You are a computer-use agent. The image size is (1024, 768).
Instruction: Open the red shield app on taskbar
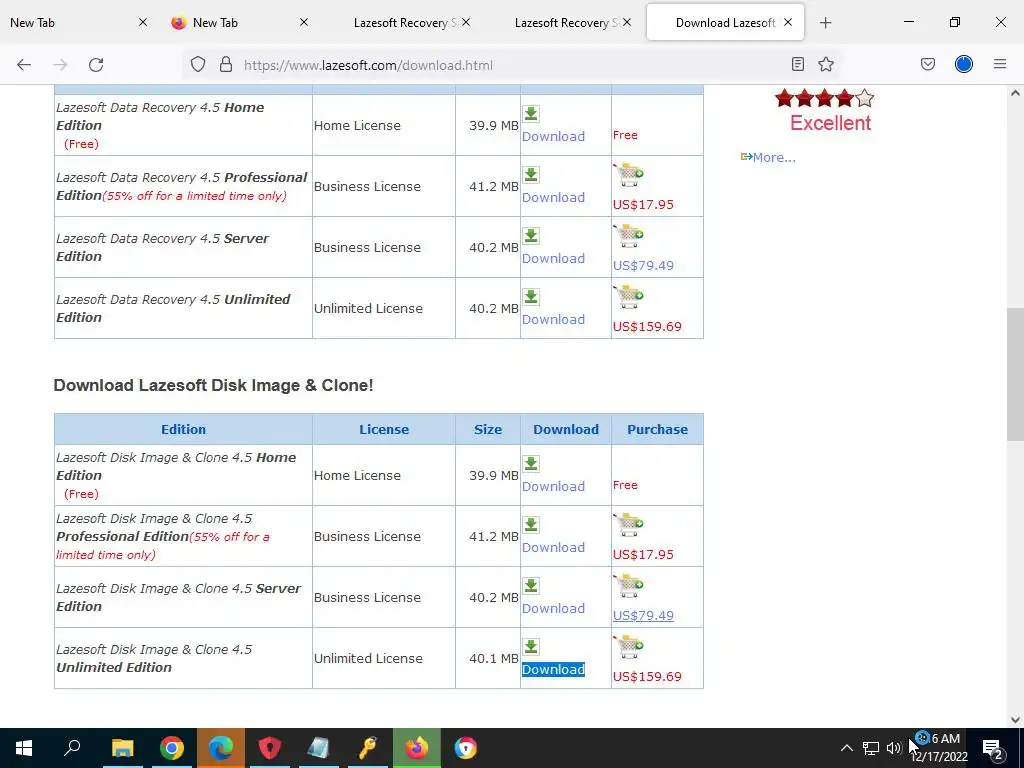click(x=270, y=748)
